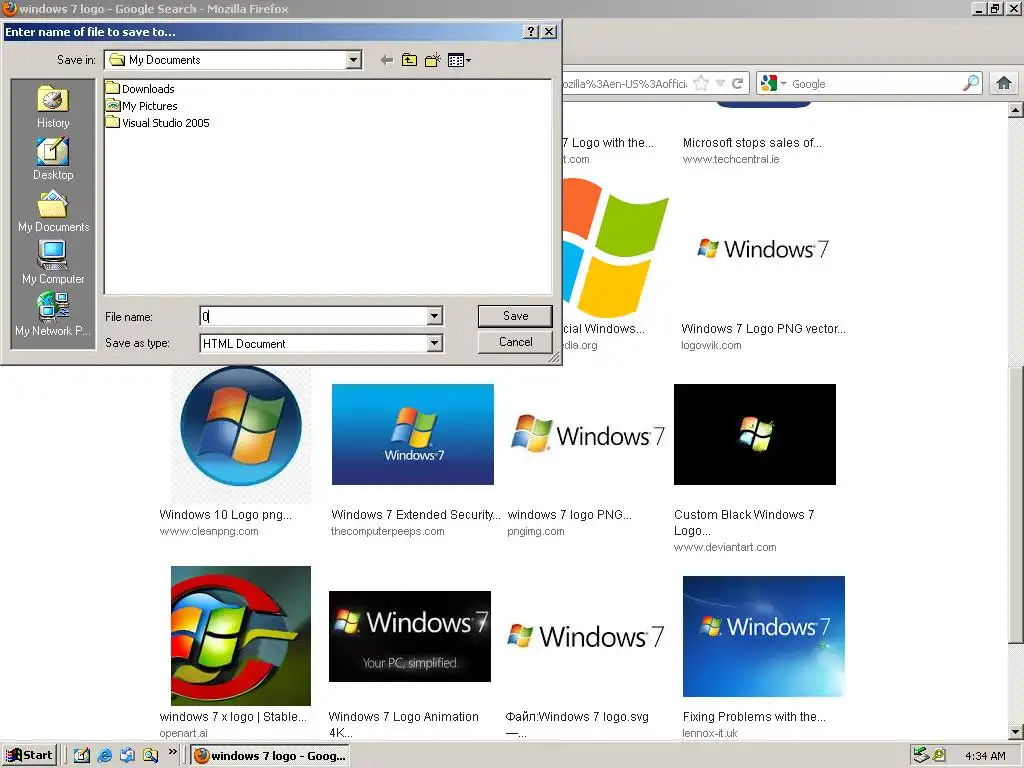1024x768 pixels.
Task: Select My Documents sidebar shortcut
Action: (x=53, y=211)
